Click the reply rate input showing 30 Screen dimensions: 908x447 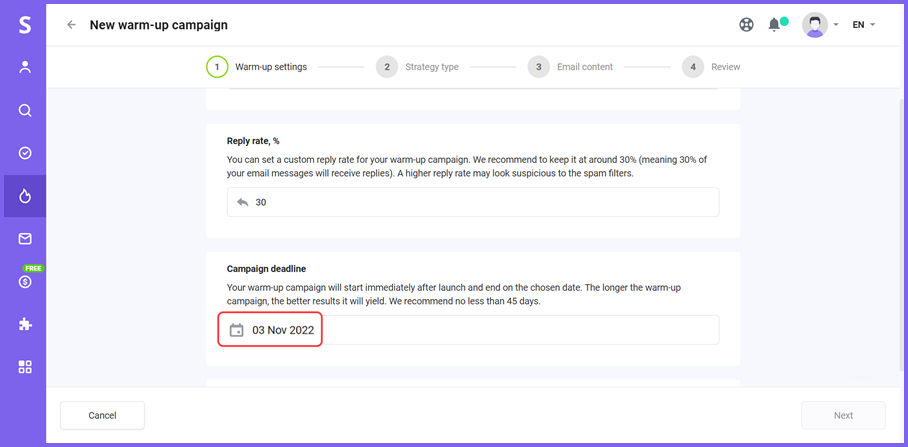(473, 202)
